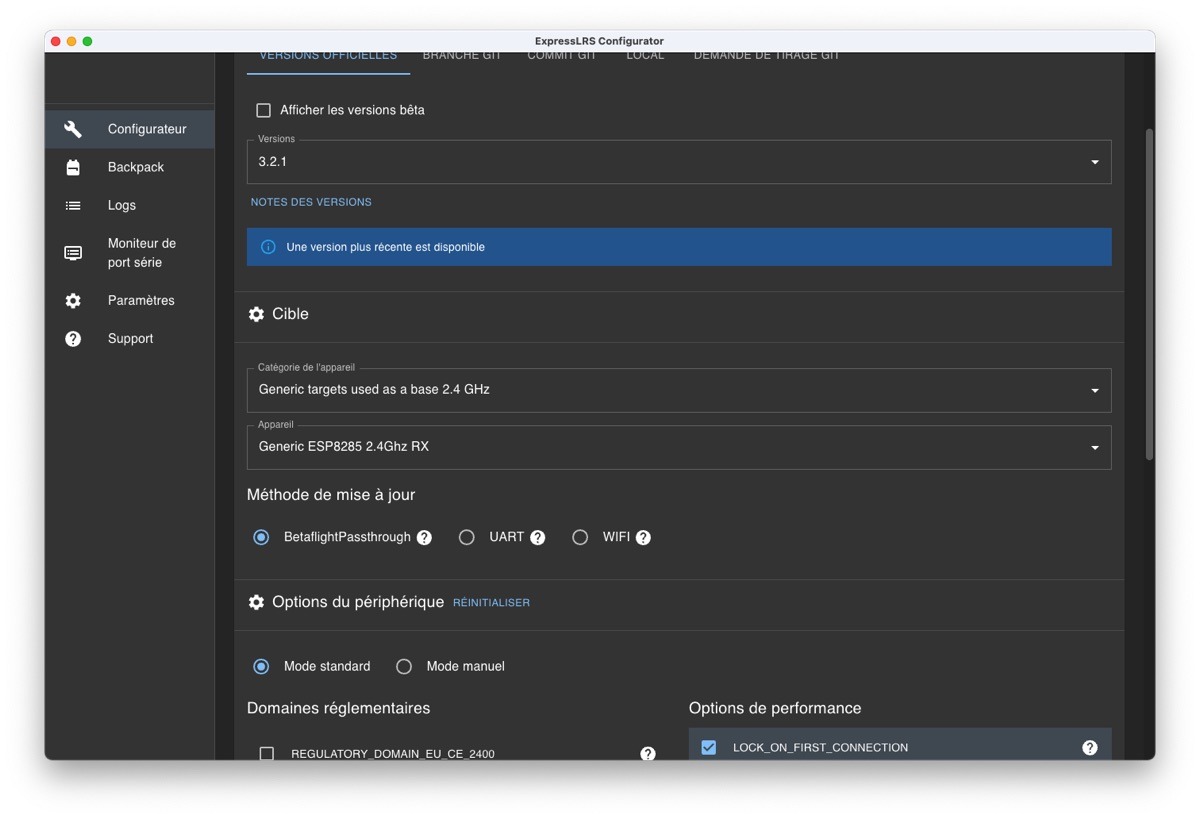Select WIFI update method
Image resolution: width=1200 pixels, height=819 pixels.
[x=580, y=537]
